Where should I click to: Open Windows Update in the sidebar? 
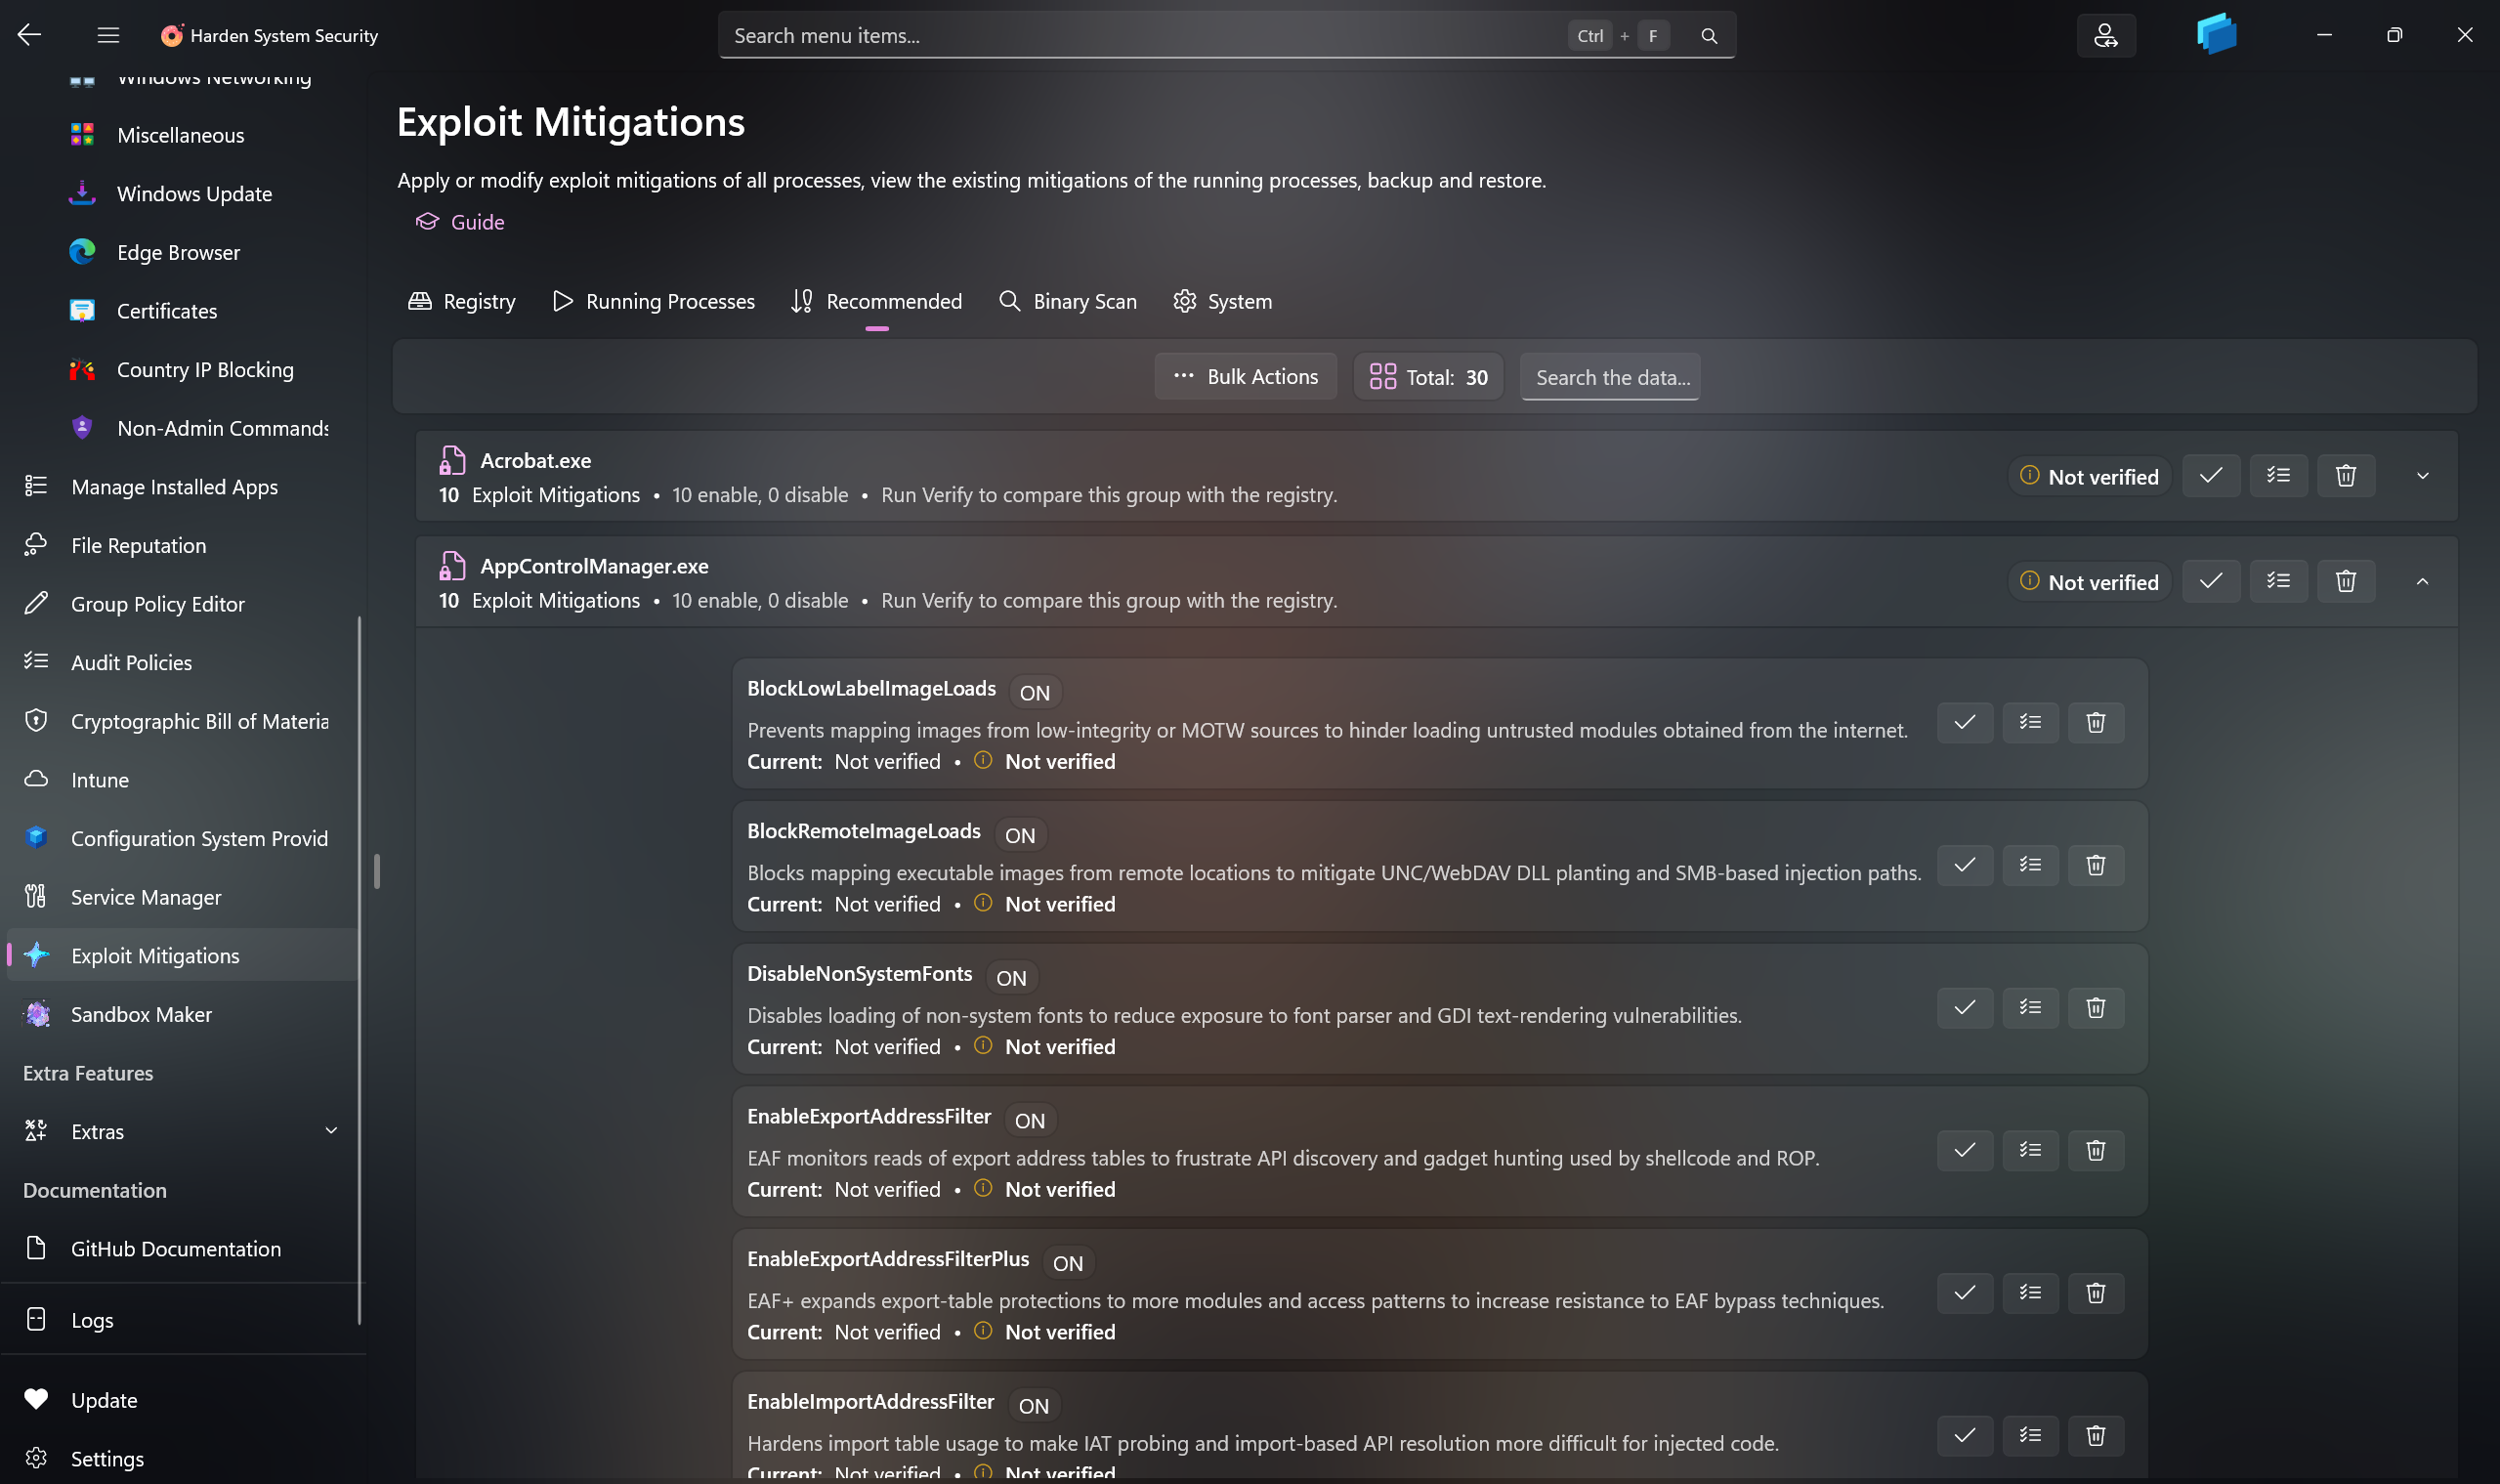point(182,194)
